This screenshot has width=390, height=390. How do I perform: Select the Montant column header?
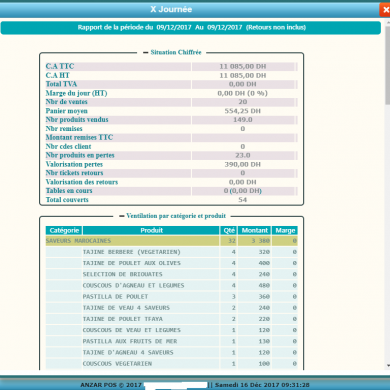click(x=255, y=230)
